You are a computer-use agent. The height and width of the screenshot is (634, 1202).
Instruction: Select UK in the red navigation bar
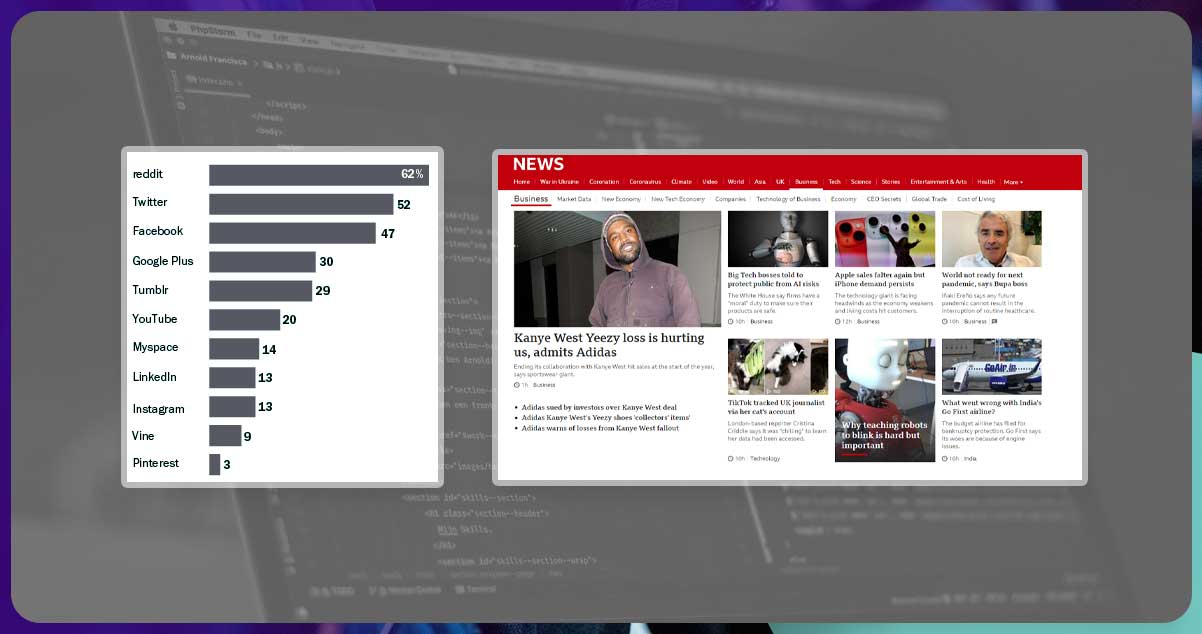pyautogui.click(x=780, y=182)
